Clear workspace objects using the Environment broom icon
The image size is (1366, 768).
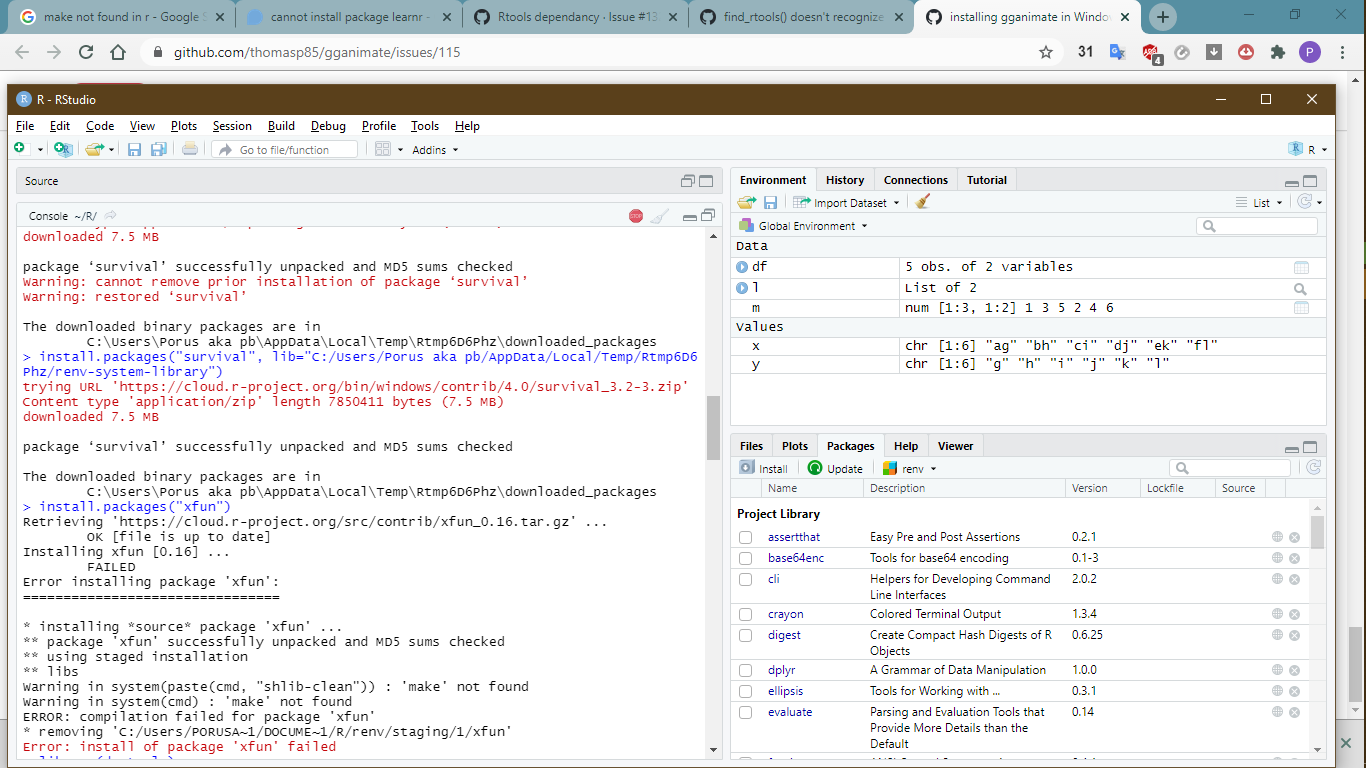pyautogui.click(x=922, y=201)
